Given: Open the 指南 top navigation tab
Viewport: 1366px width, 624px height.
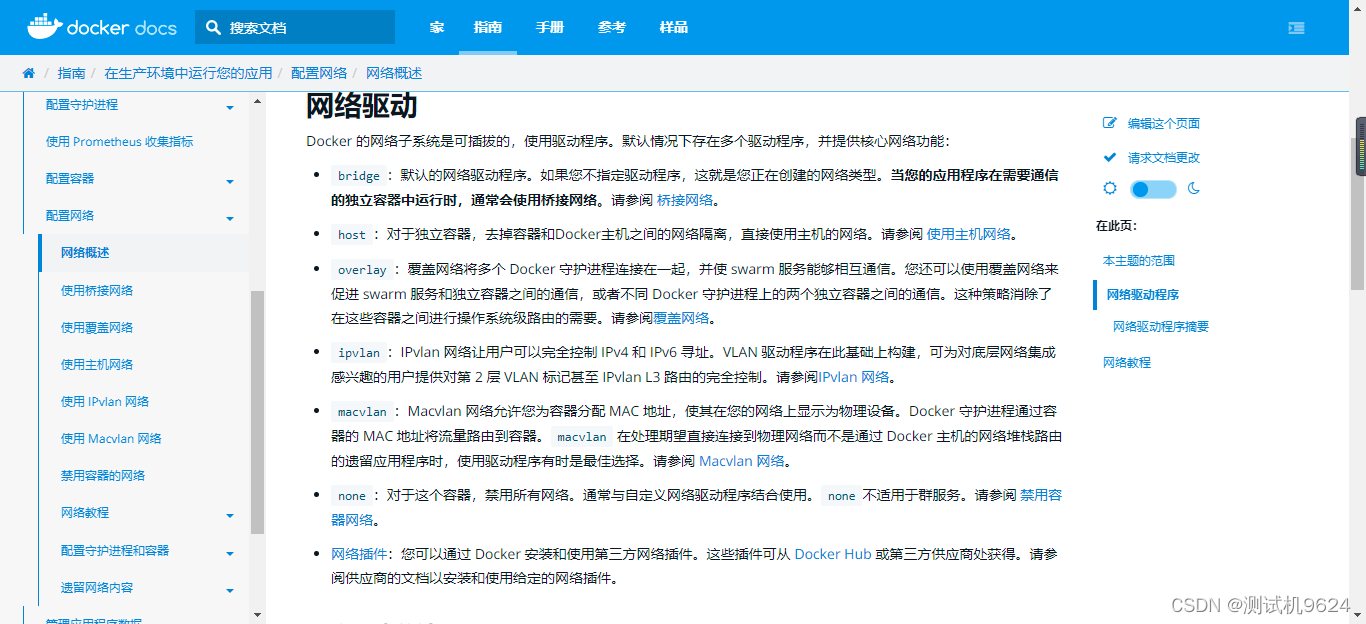Looking at the screenshot, I should click(x=488, y=27).
